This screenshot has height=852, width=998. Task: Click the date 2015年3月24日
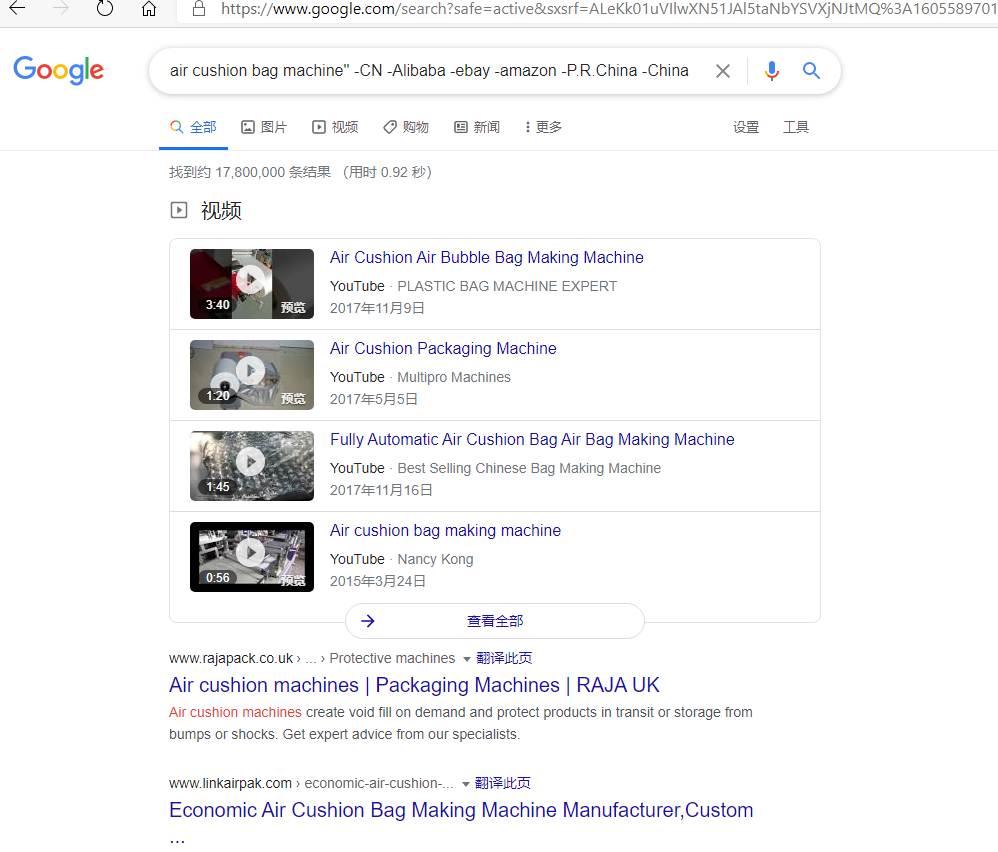pos(377,582)
